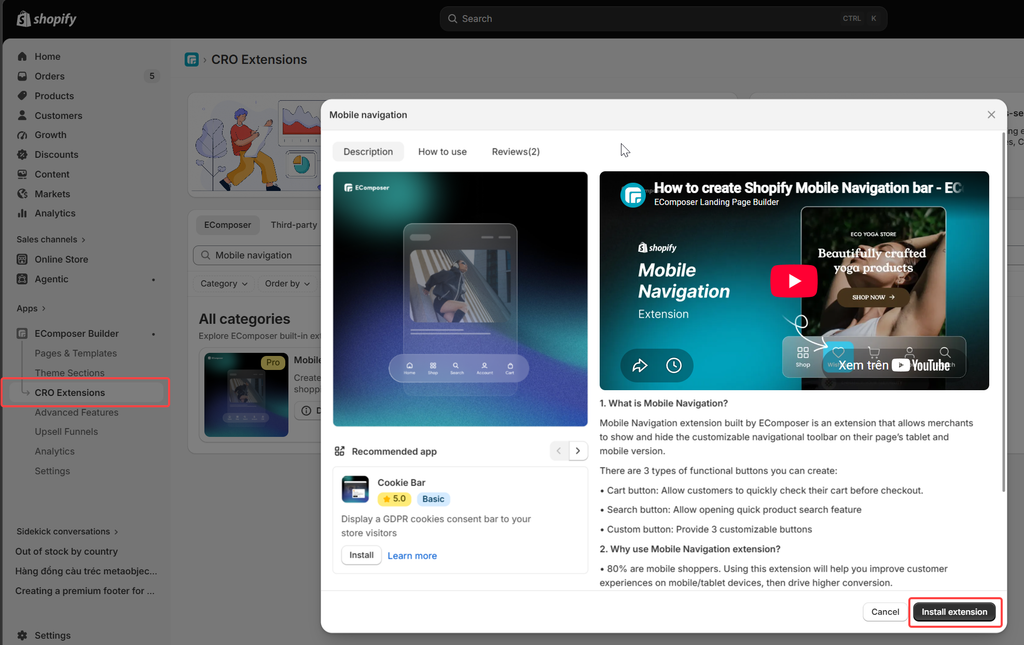The width and height of the screenshot is (1024, 645).
Task: Open Markets globe icon
Action: pyautogui.click(x=22, y=194)
